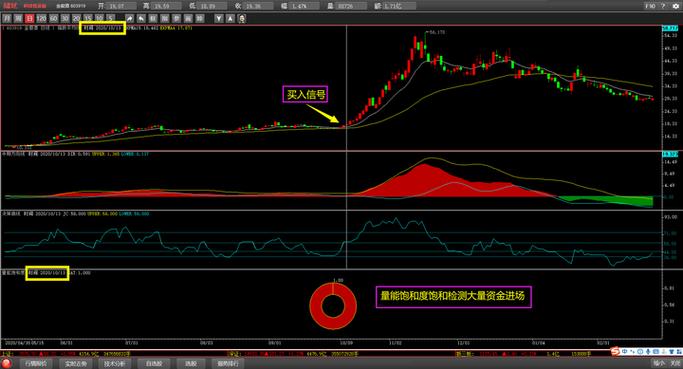Select the 120-minute period button
The width and height of the screenshot is (683, 369).
pos(41,18)
